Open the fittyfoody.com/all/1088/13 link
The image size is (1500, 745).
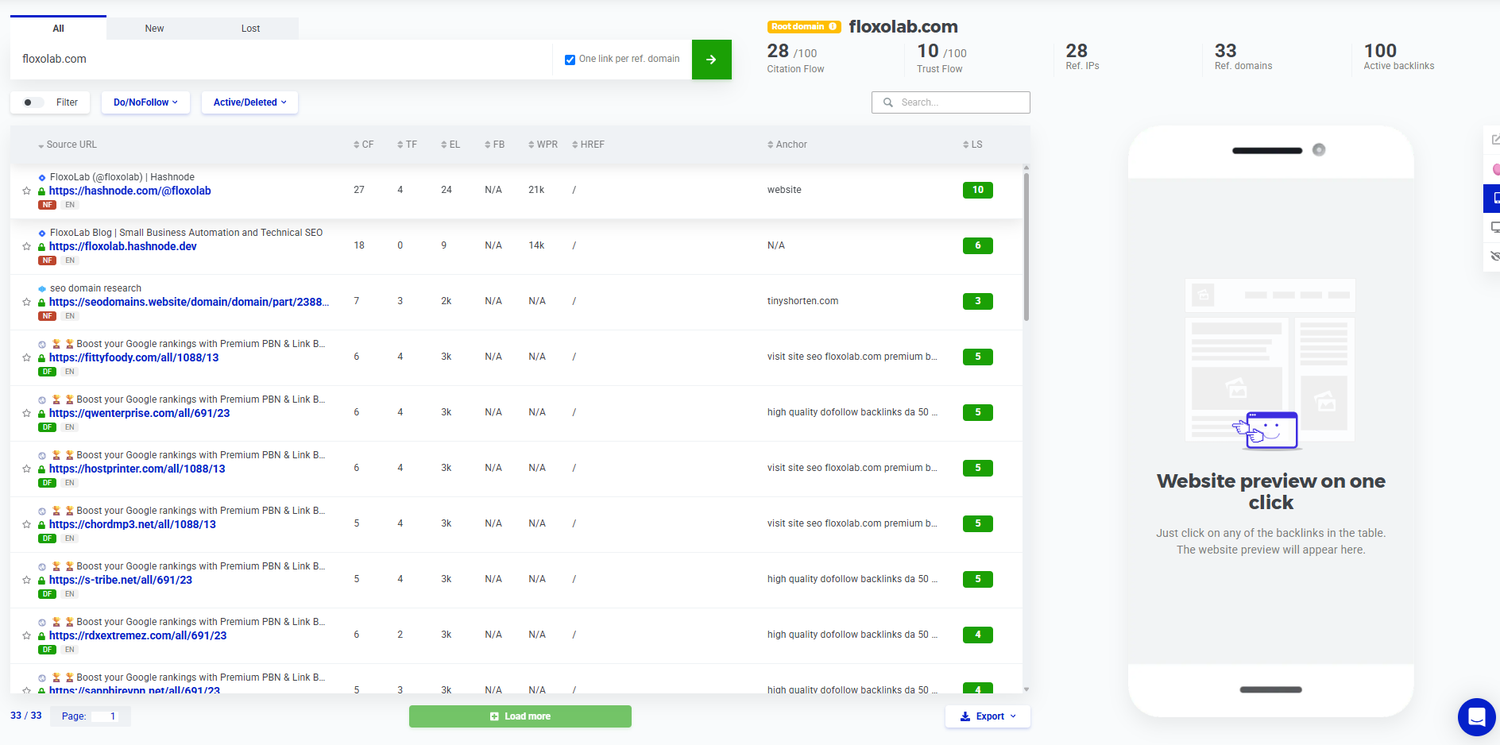[x=134, y=358]
